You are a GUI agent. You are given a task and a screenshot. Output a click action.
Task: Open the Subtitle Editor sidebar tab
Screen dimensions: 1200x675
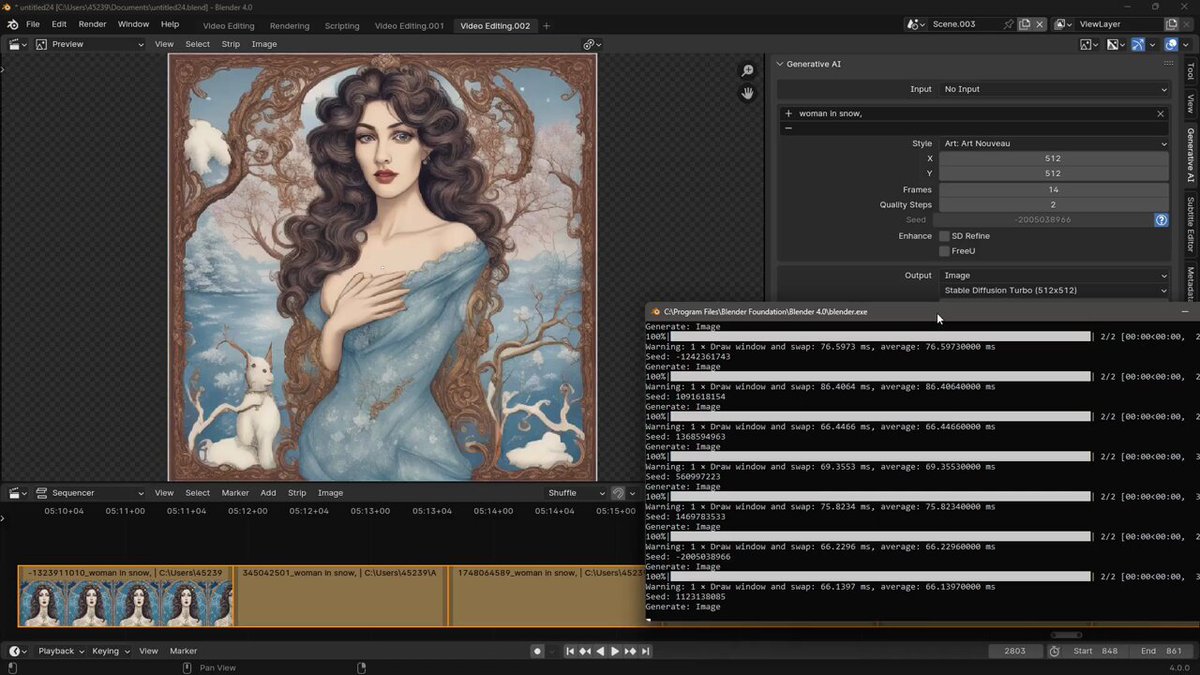[x=1190, y=225]
